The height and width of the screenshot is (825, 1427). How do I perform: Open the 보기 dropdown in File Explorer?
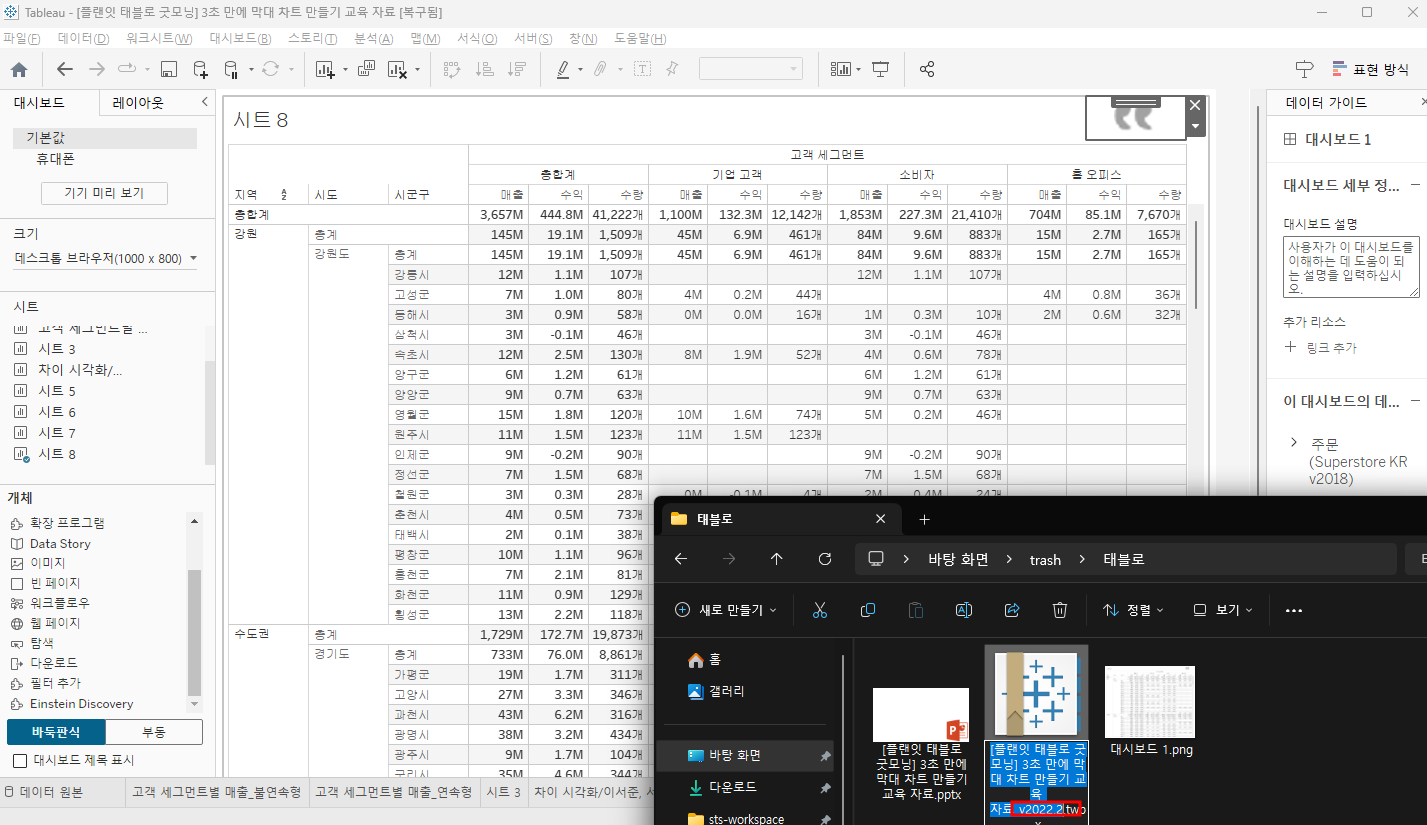(1224, 610)
